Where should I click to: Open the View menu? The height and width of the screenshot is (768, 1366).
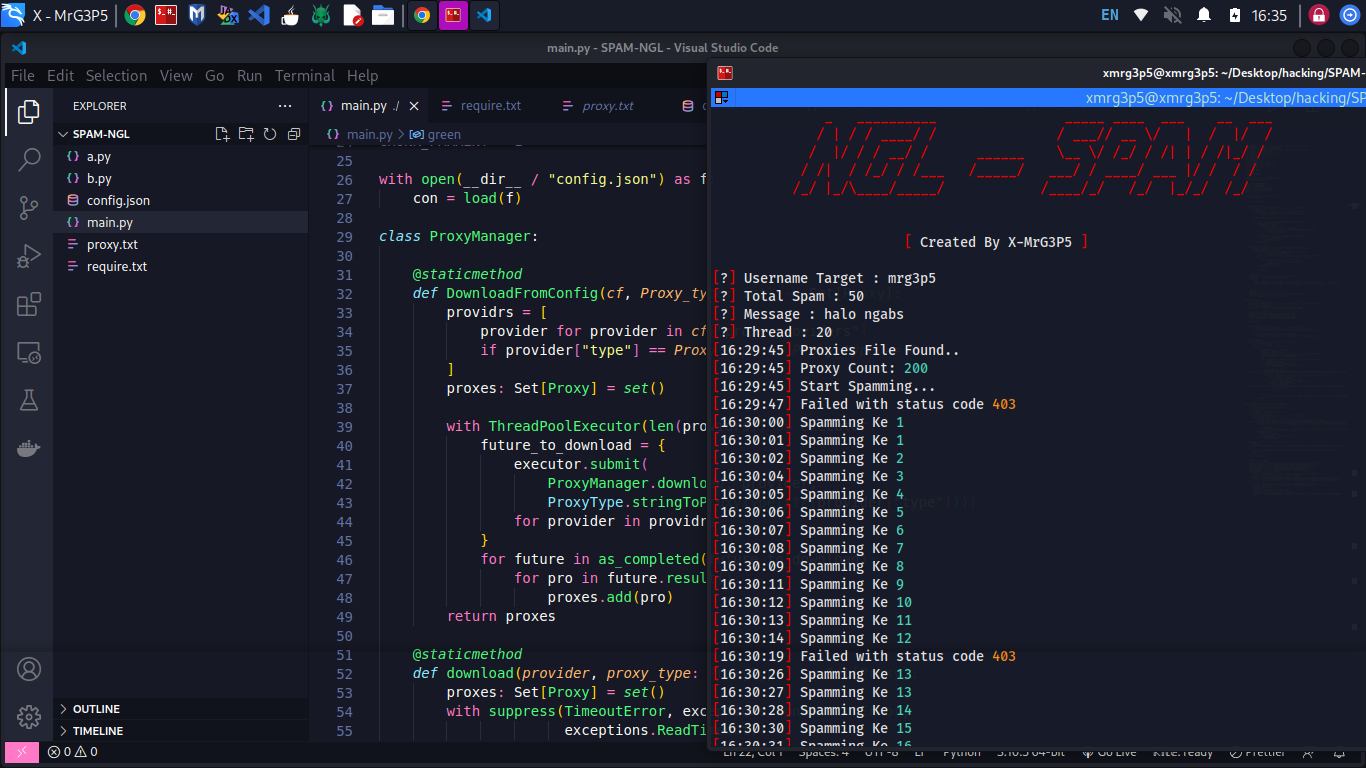[x=176, y=76]
